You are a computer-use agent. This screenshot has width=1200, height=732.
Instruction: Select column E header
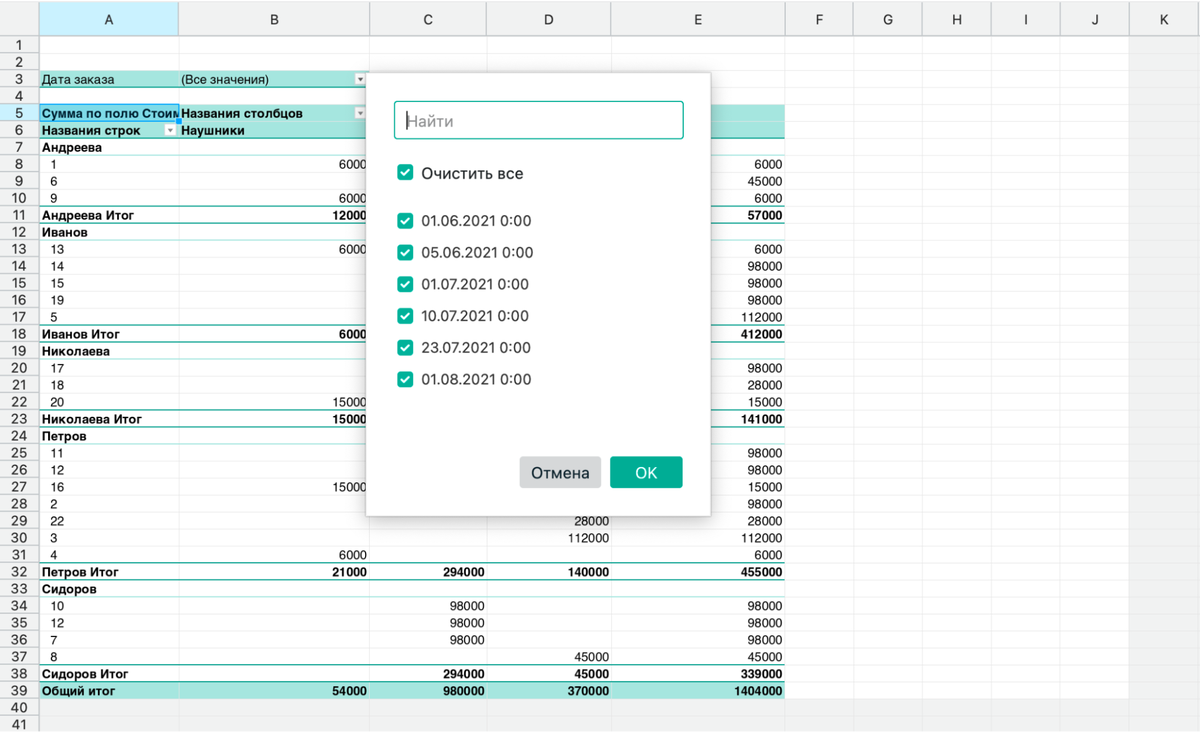[698, 19]
